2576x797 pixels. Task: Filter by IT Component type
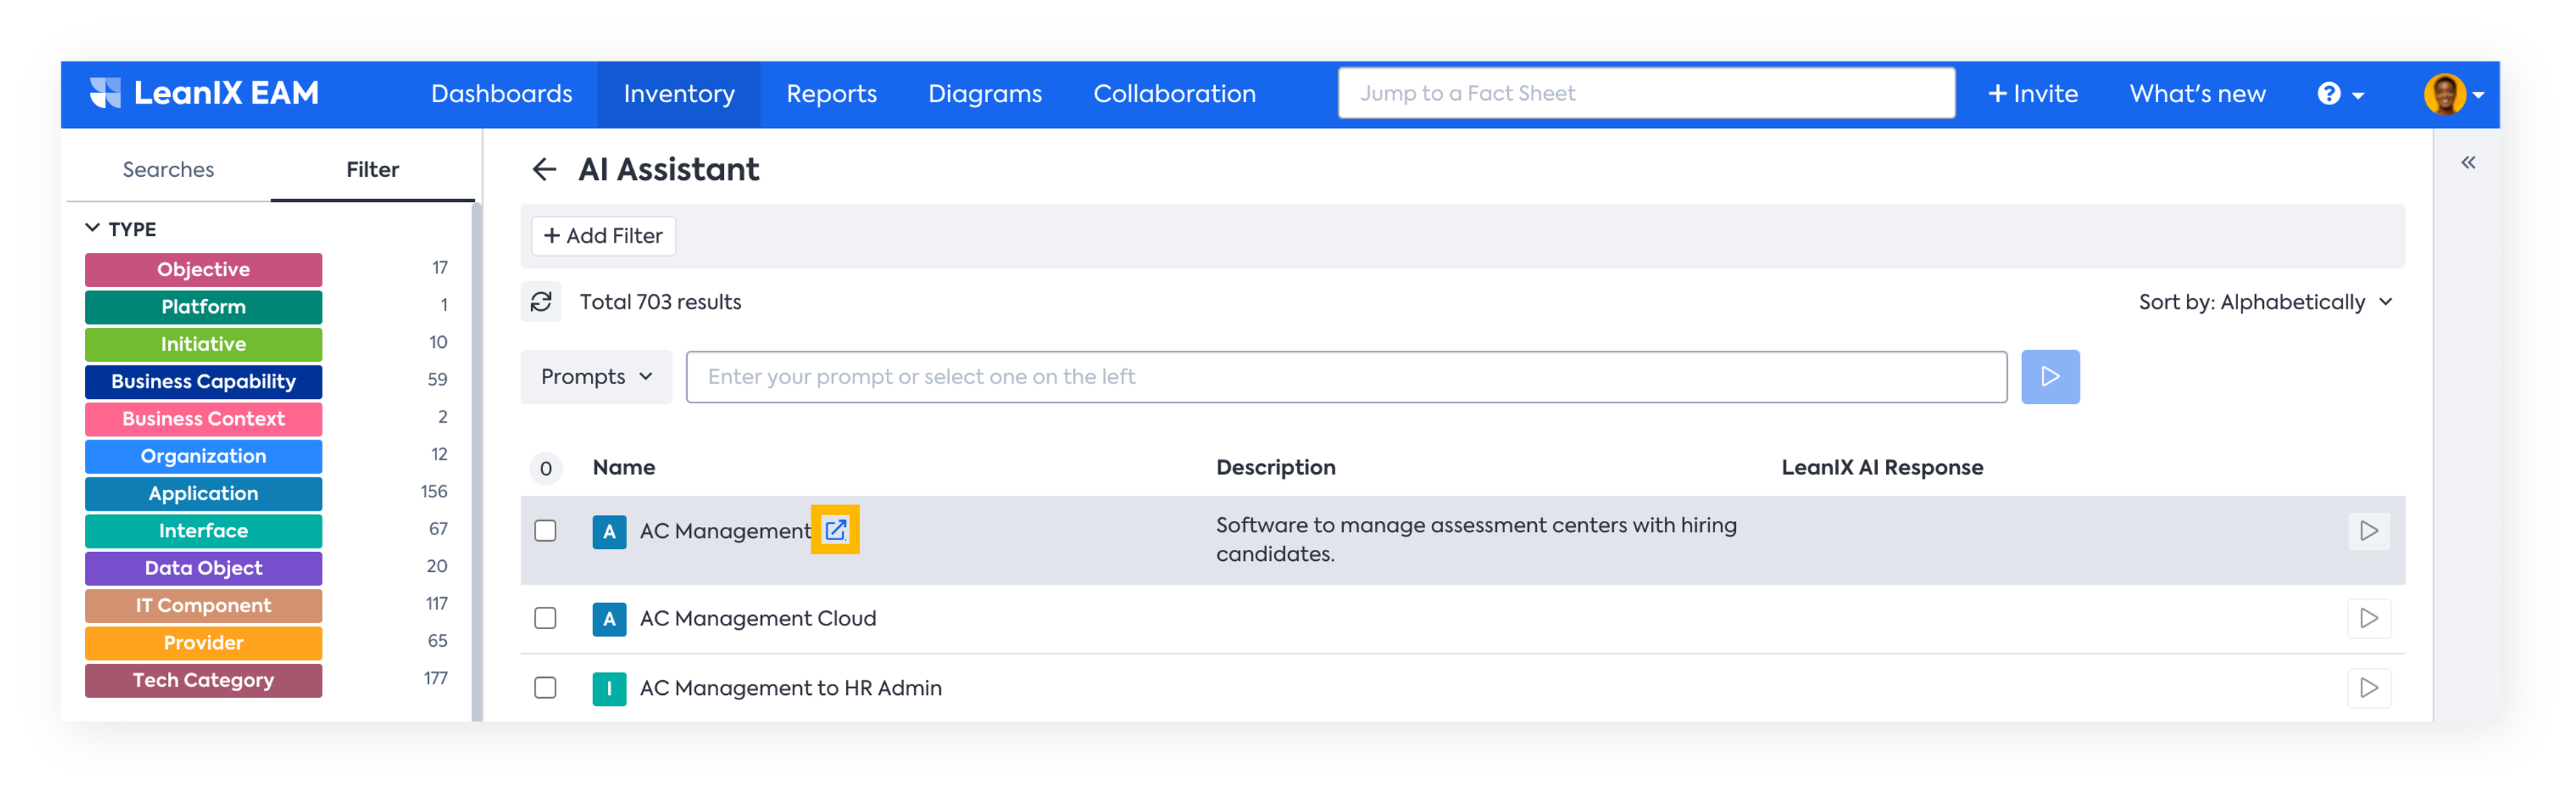203,606
